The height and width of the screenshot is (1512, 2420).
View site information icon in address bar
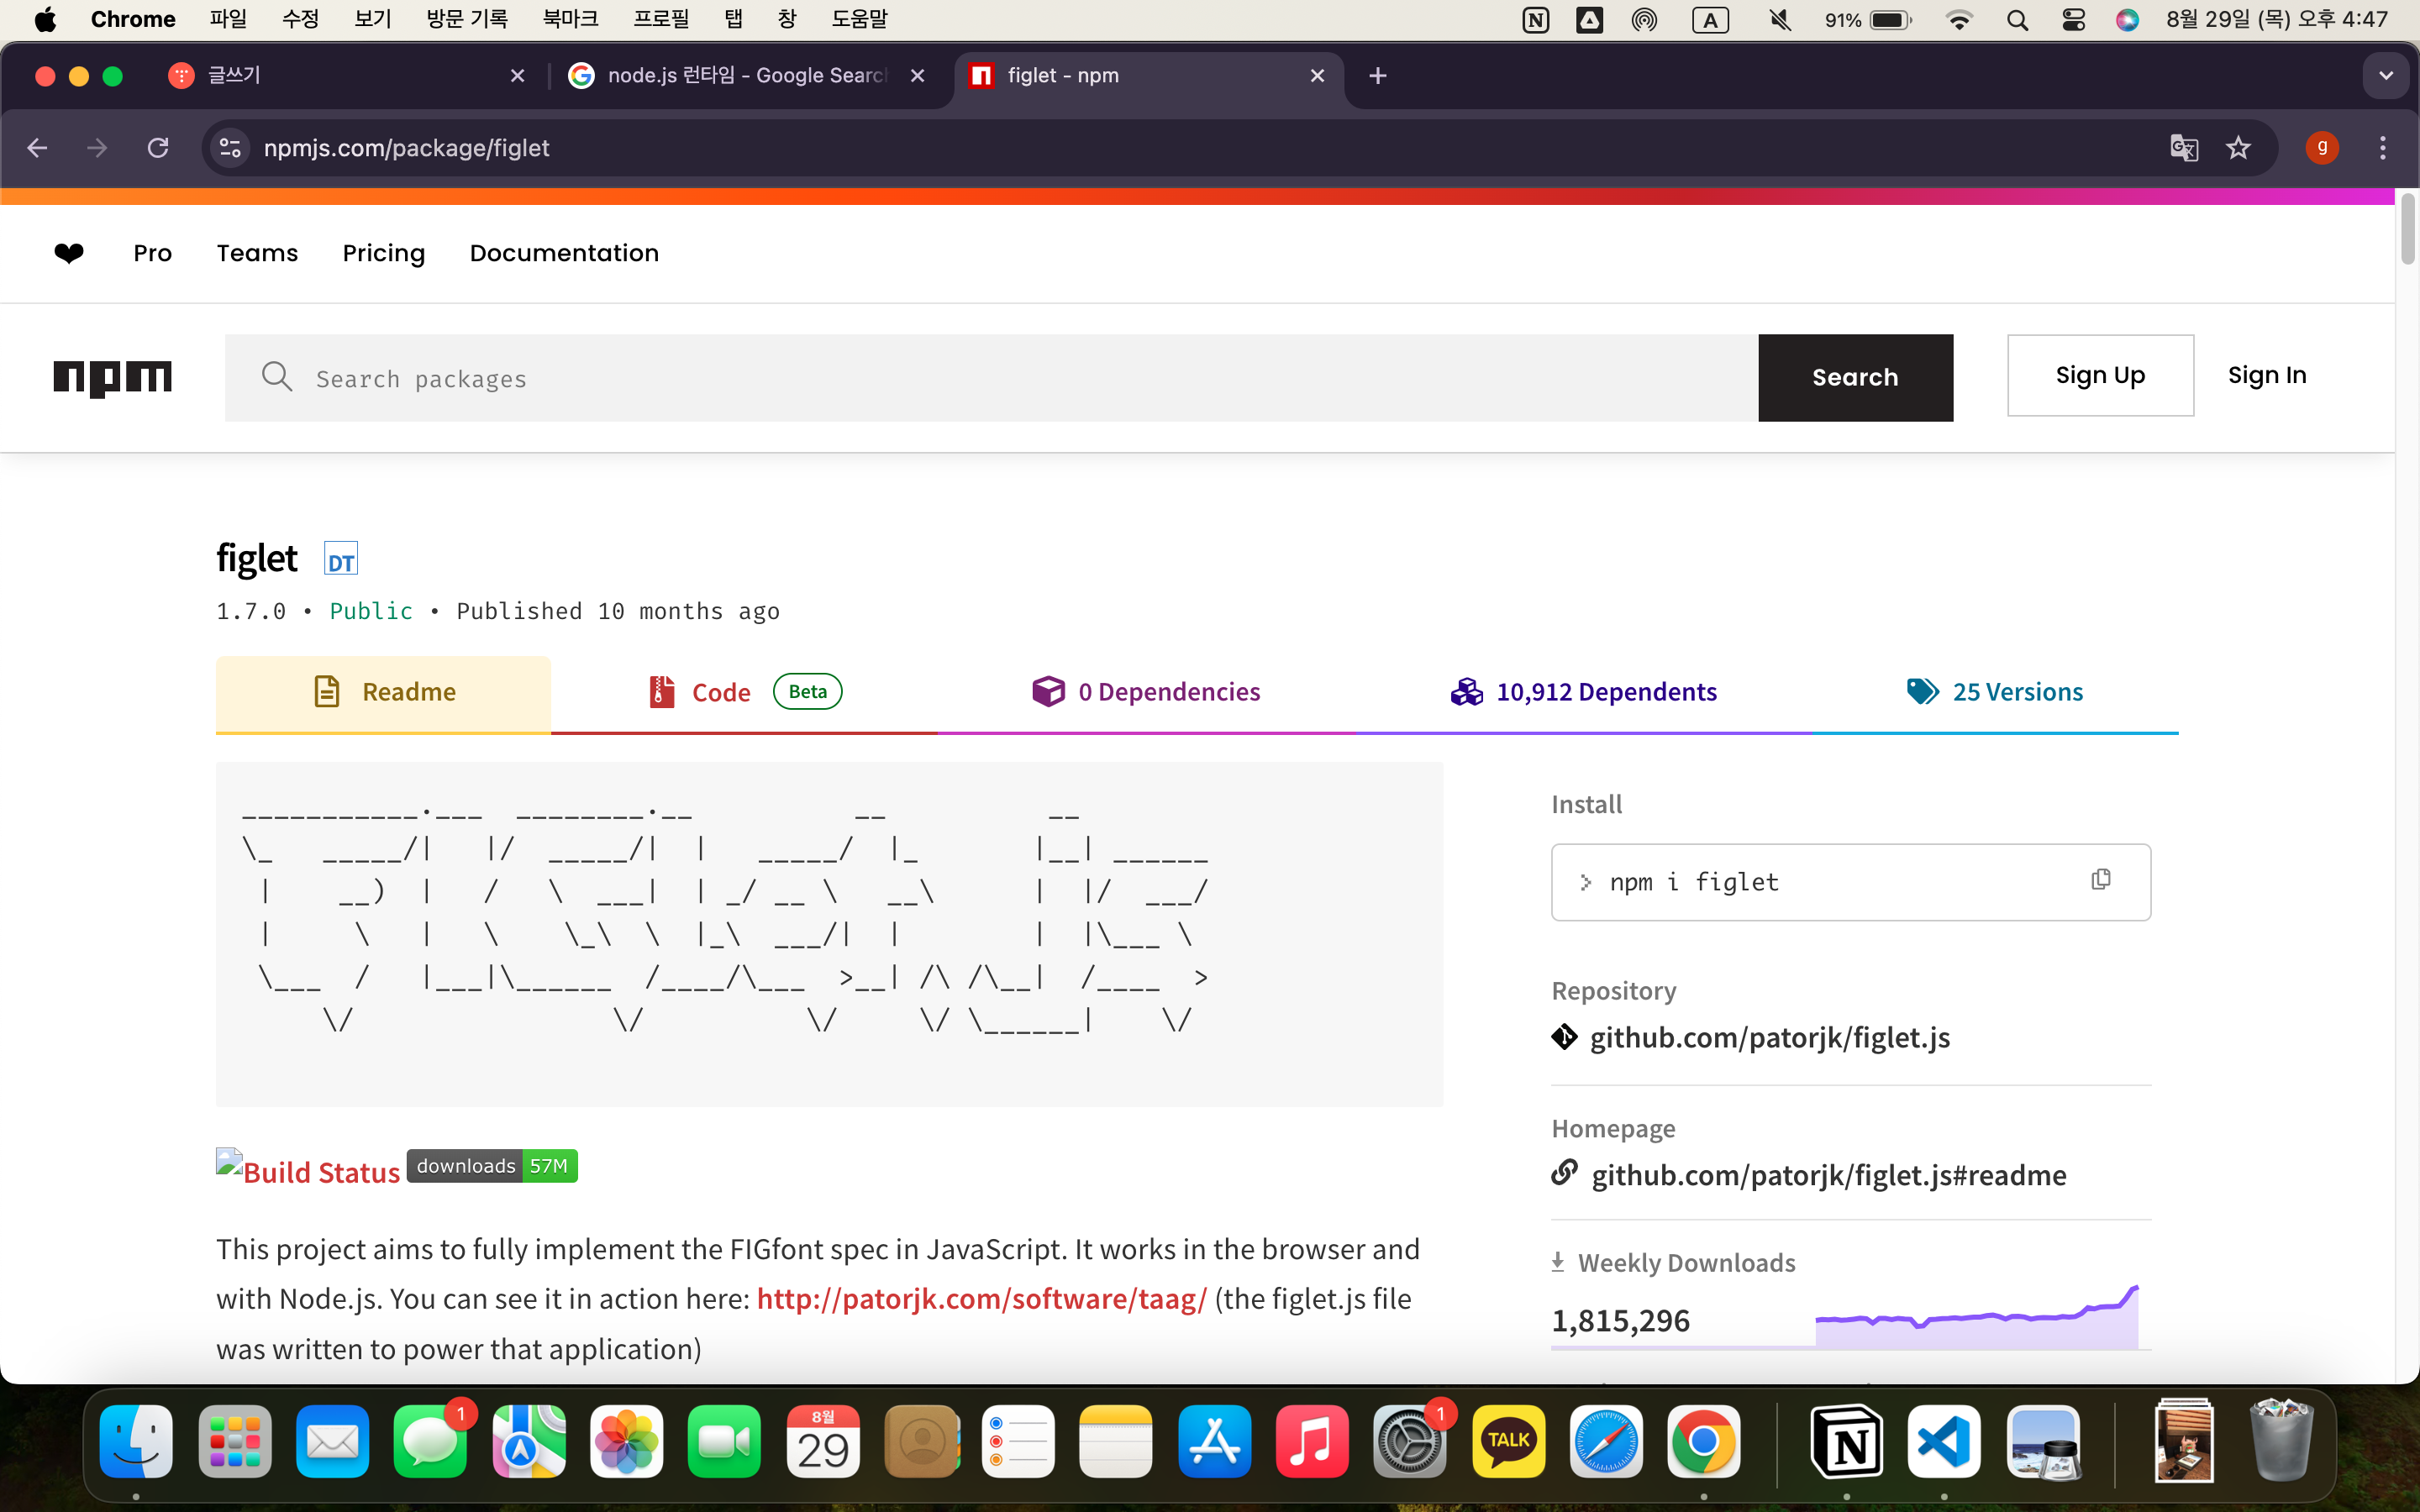tap(230, 148)
